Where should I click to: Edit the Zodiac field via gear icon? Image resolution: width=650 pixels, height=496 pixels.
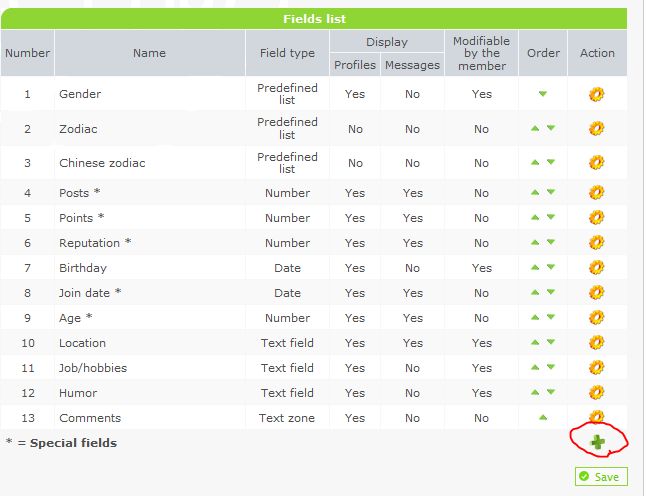597,128
